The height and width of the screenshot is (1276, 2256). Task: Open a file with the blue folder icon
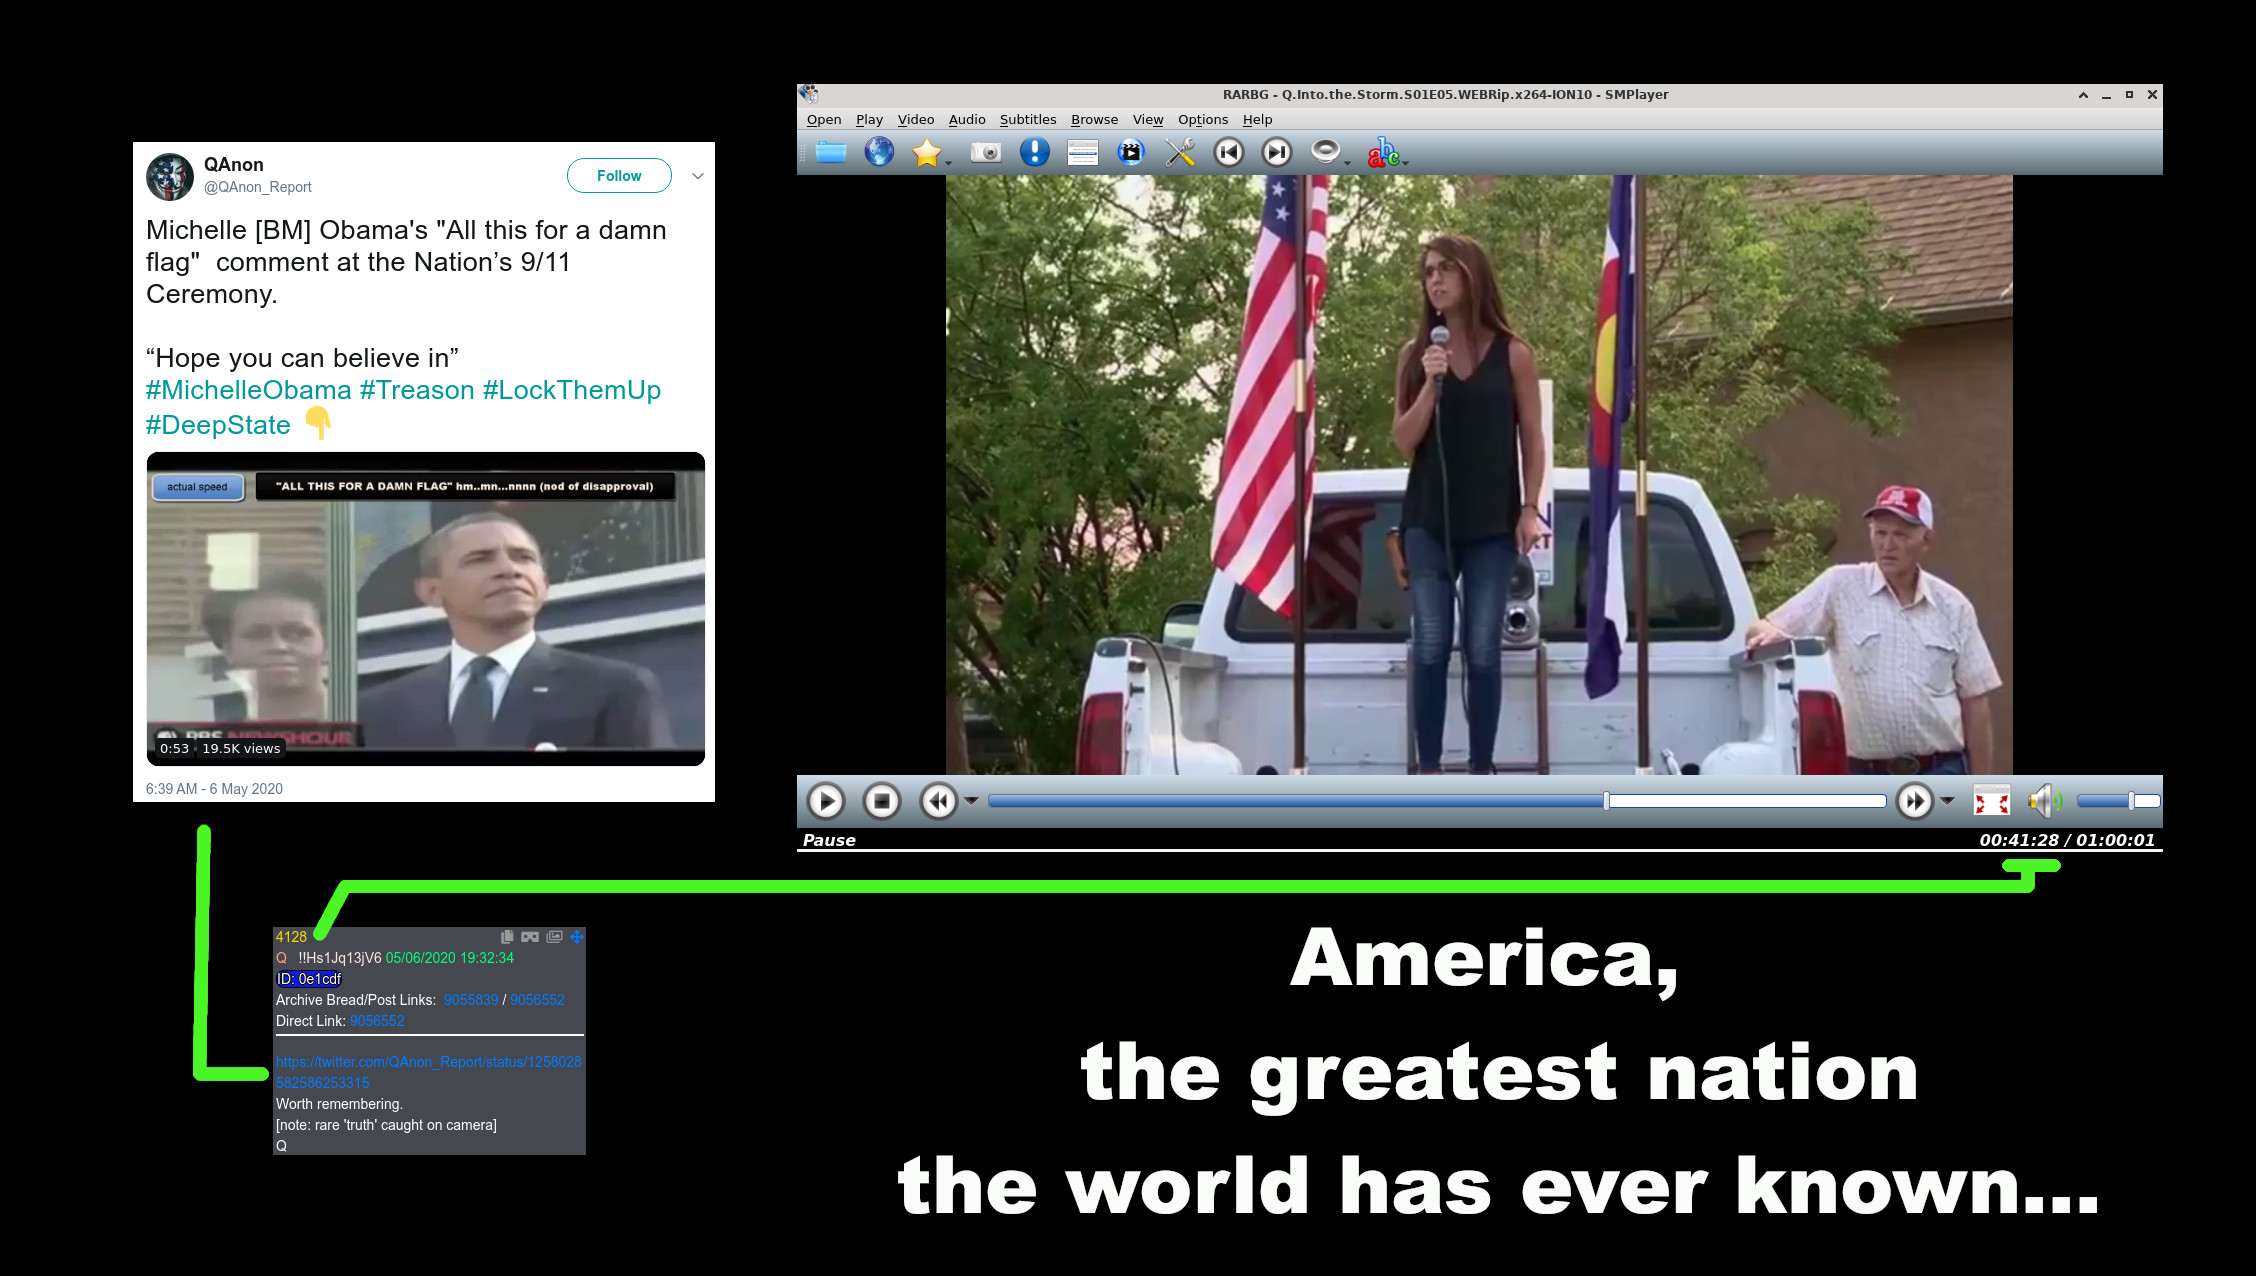[x=831, y=152]
